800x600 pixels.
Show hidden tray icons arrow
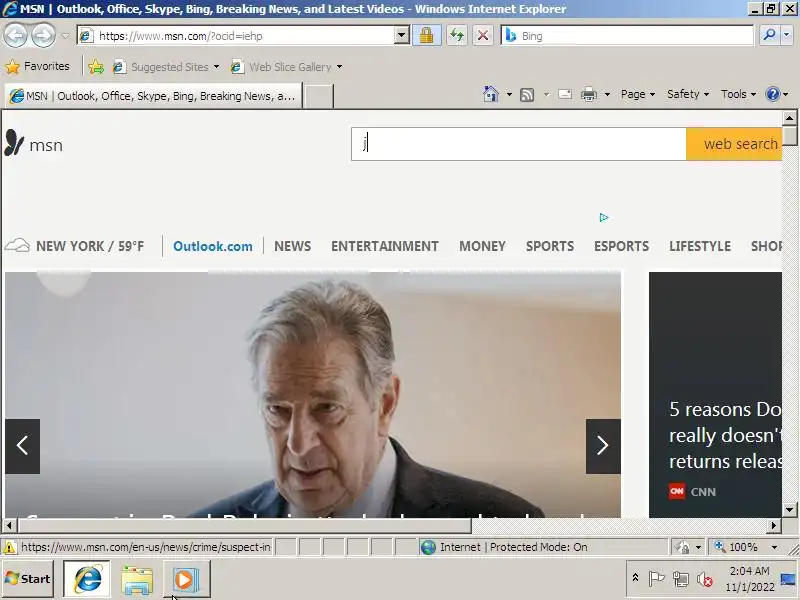(x=635, y=578)
